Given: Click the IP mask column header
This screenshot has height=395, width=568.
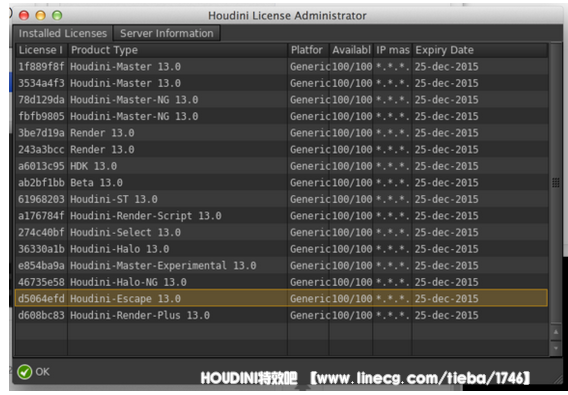Looking at the screenshot, I should click(x=392, y=50).
